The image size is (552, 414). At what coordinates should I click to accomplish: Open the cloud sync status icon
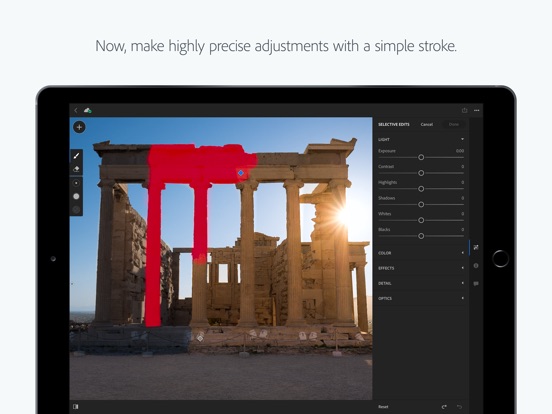pos(88,111)
